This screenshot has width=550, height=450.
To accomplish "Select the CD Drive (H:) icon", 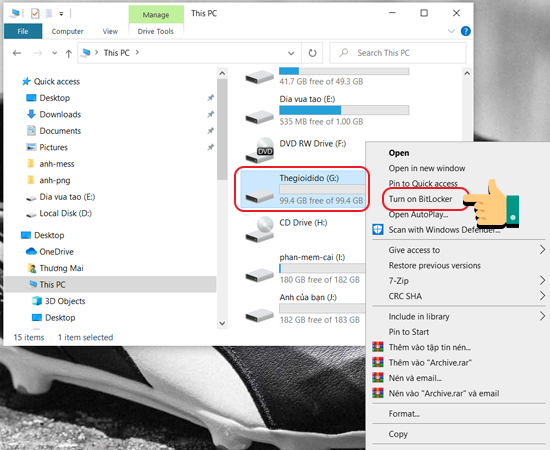I will 260,230.
